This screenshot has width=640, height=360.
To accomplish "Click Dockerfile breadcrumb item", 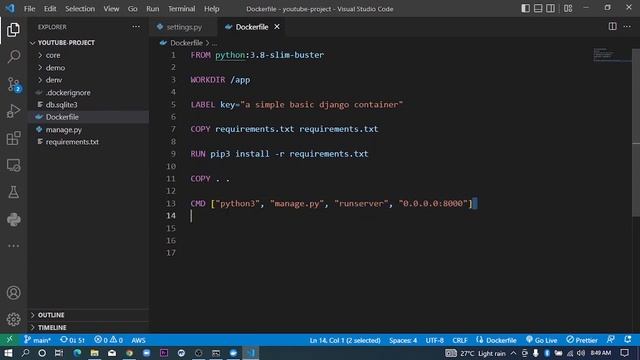I will click(x=186, y=43).
